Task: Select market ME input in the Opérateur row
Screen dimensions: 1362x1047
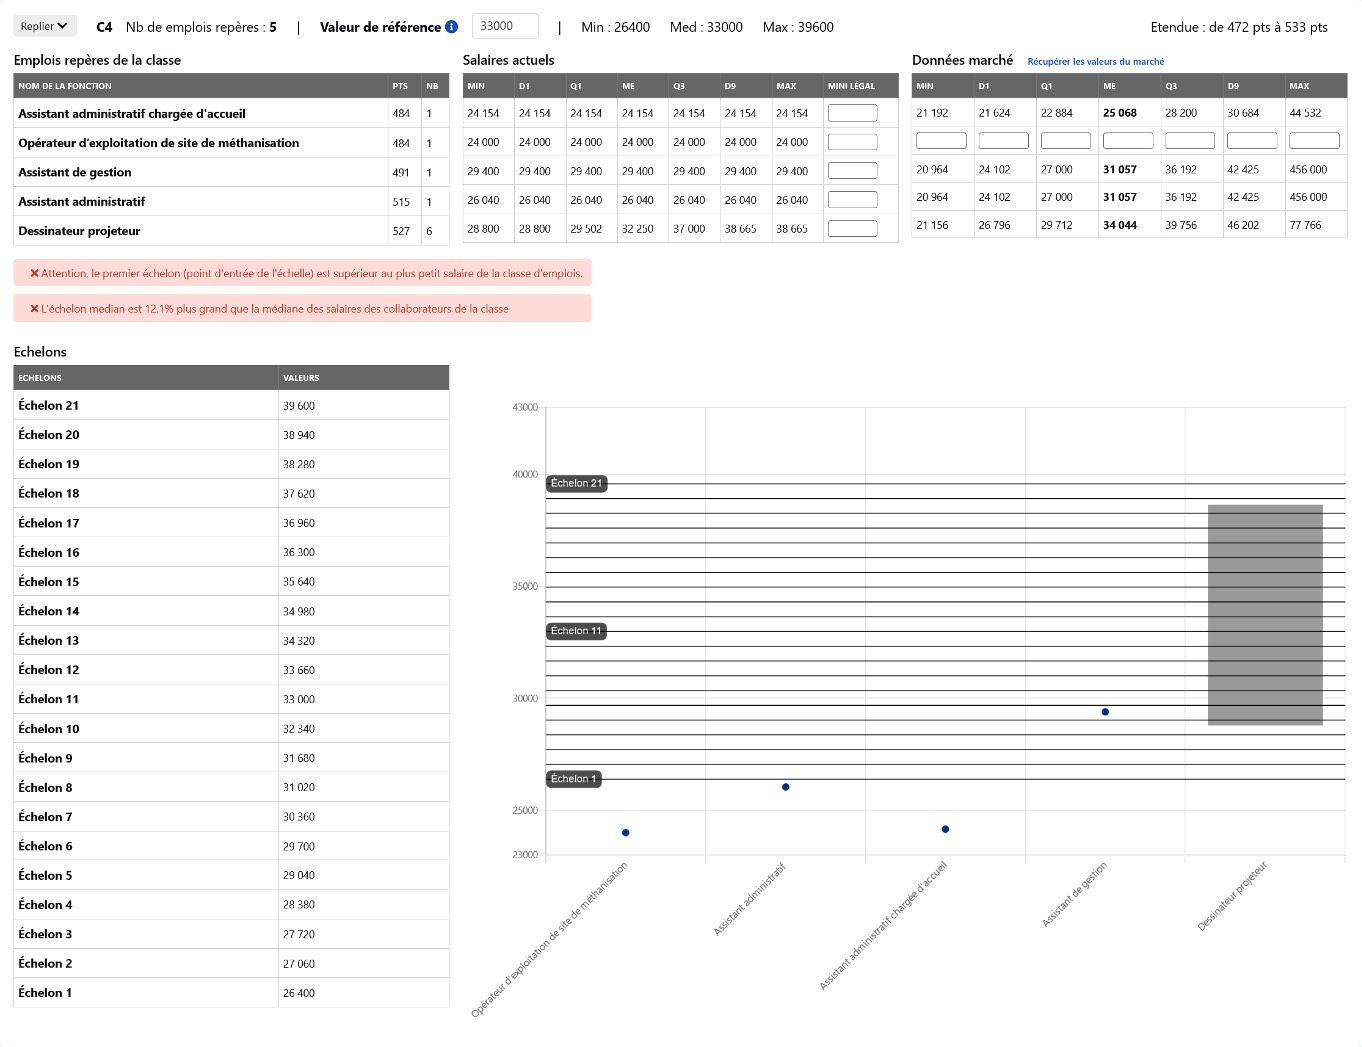Action: tap(1128, 141)
